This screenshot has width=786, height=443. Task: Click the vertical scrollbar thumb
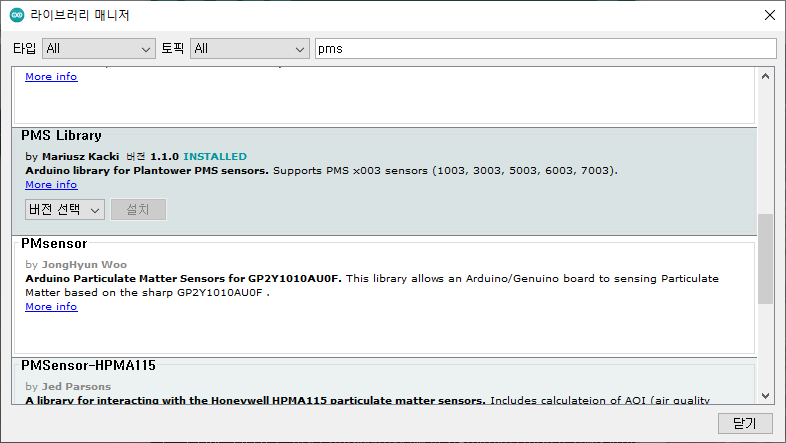click(765, 259)
